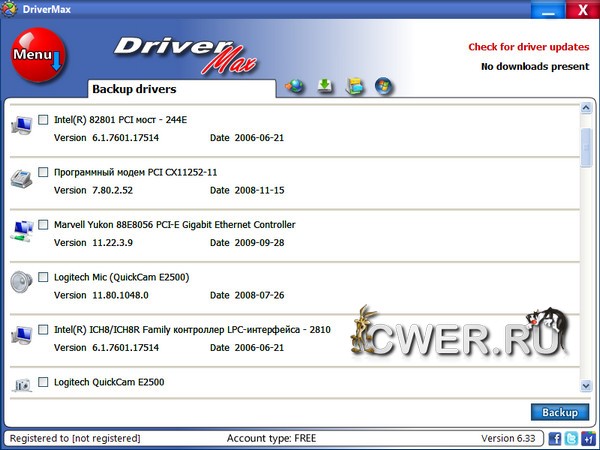
Task: Check the Logitech QuickCam E2500 checkbox
Action: pos(43,382)
